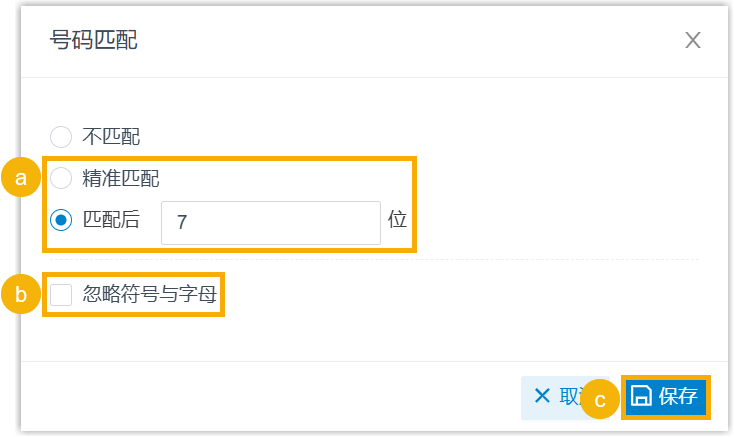Choose the 精准匹配 radio option
Image resolution: width=734 pixels, height=437 pixels.
pyautogui.click(x=61, y=179)
